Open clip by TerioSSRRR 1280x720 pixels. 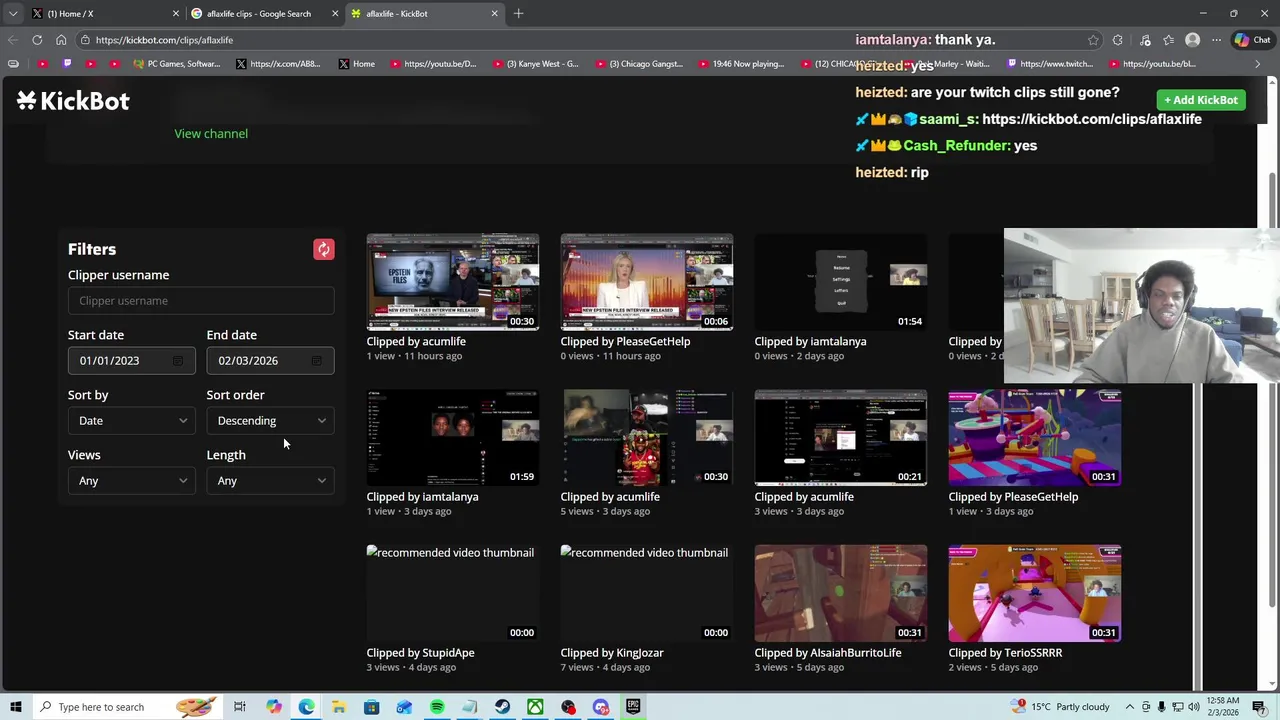coord(1035,593)
